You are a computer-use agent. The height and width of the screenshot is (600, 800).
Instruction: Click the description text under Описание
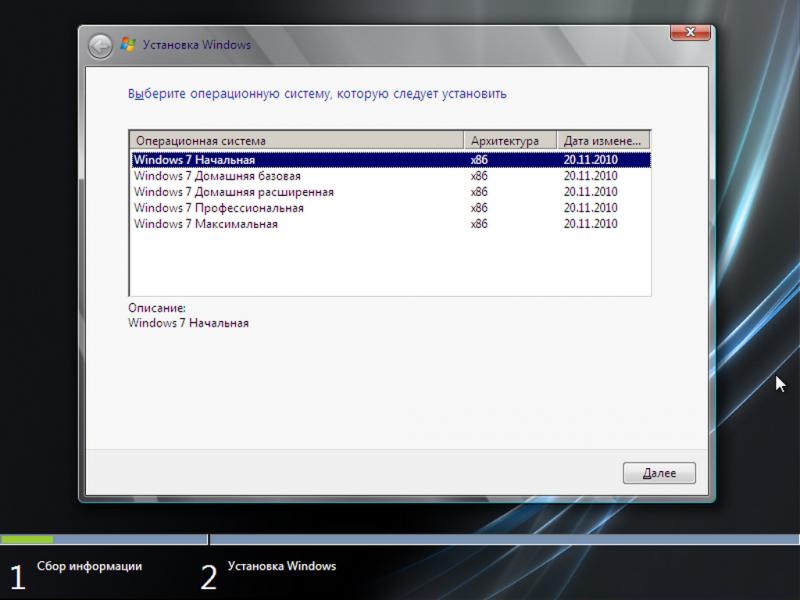pyautogui.click(x=188, y=323)
